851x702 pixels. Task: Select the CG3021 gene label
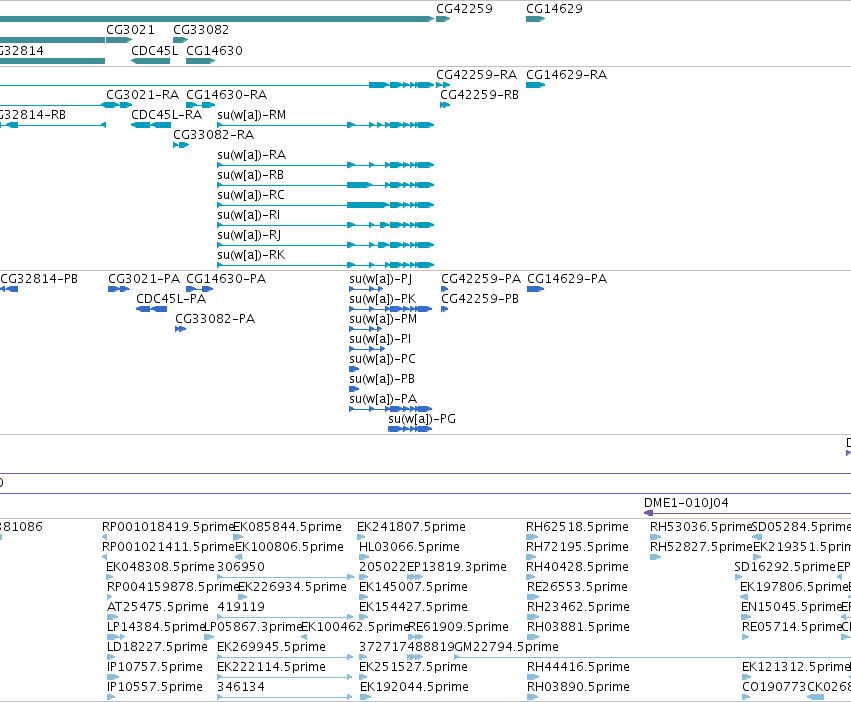point(130,30)
